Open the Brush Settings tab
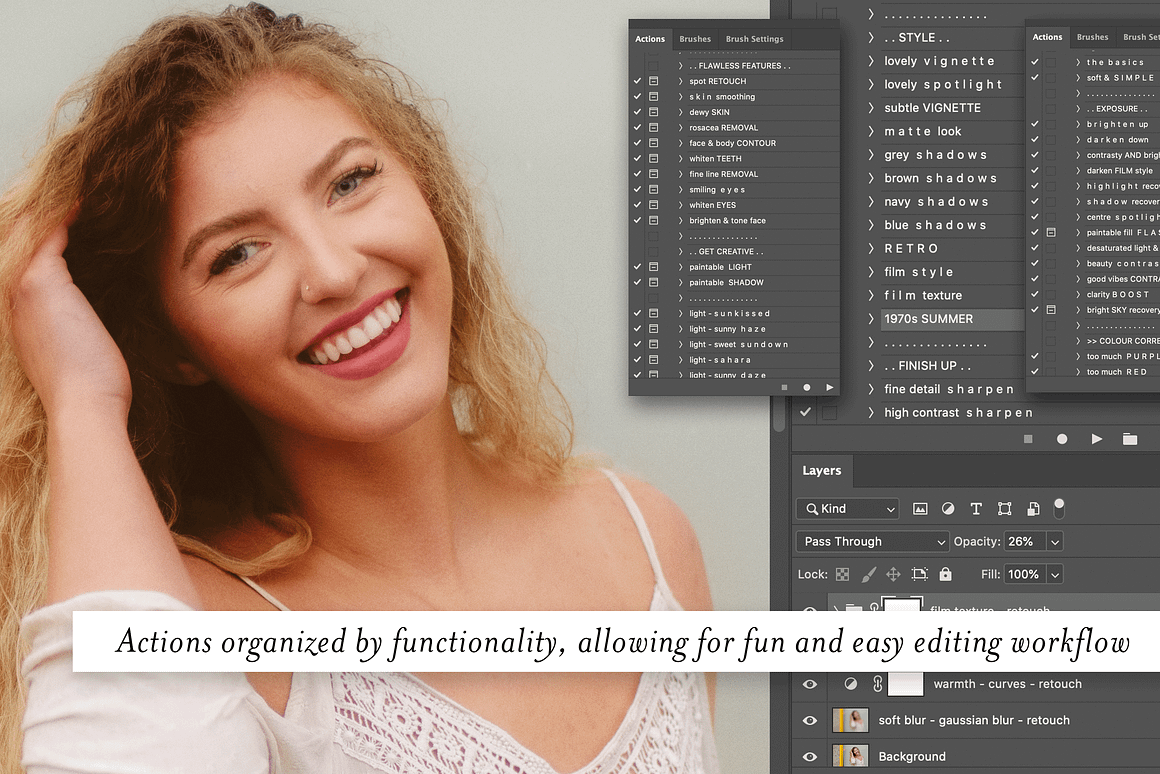Viewport: 1160px width, 774px height. pos(754,39)
